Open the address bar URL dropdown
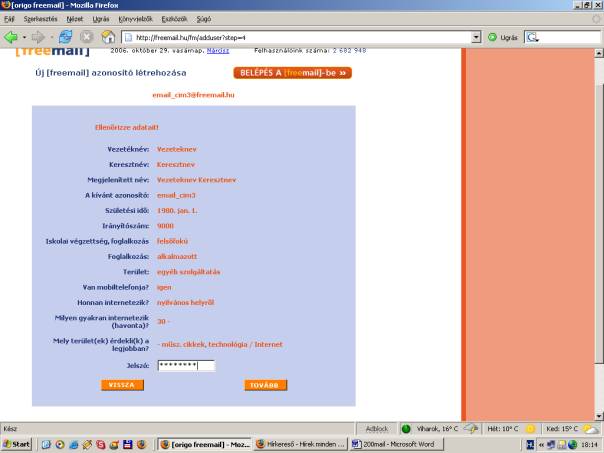This screenshot has height=453, width=604. point(475,37)
